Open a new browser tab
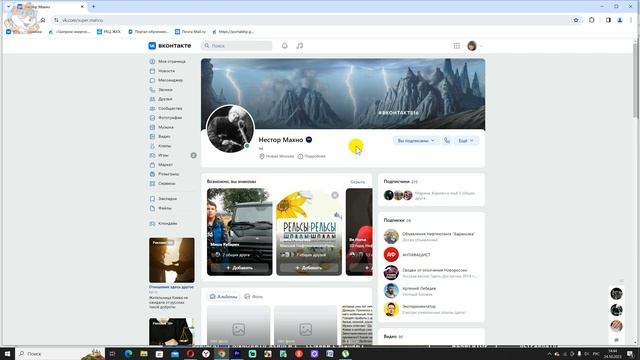This screenshot has height=360, width=640. click(93, 7)
